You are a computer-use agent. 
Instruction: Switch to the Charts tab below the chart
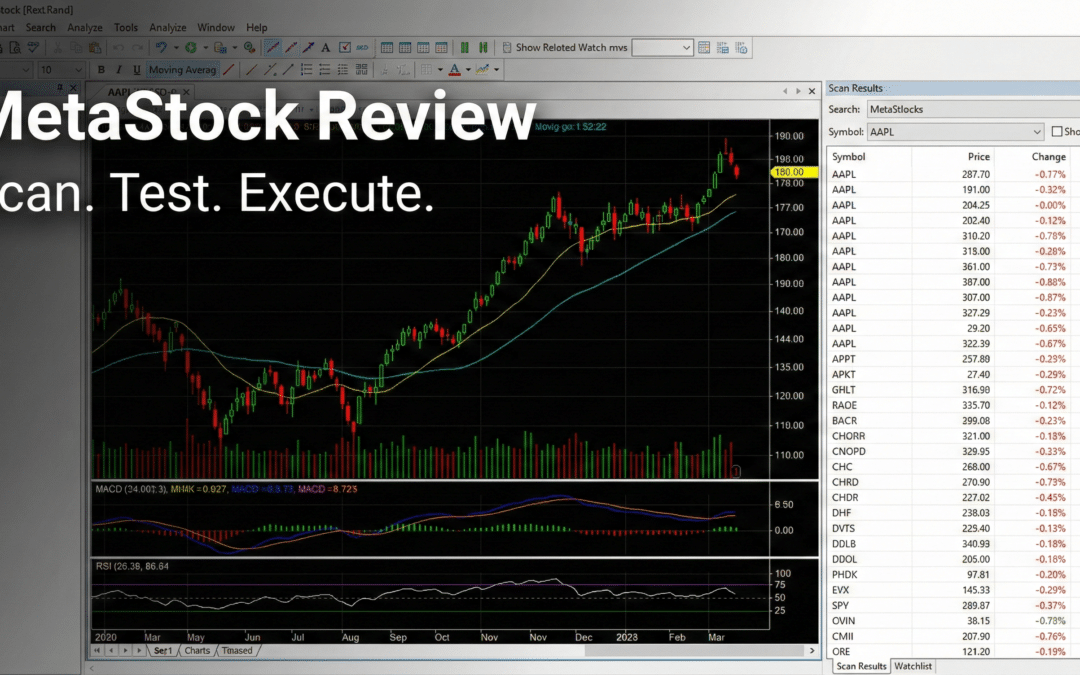tap(197, 650)
